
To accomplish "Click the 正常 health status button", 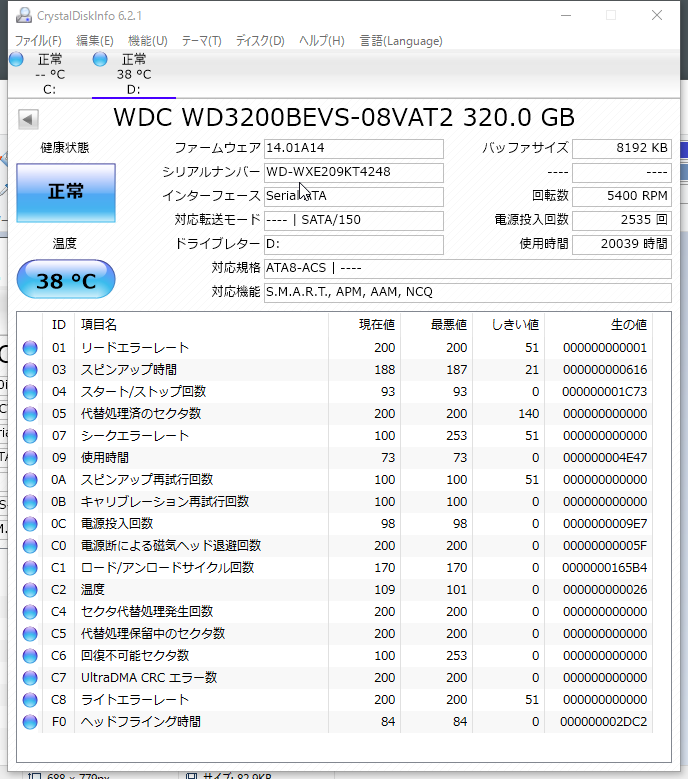I will tap(66, 192).
